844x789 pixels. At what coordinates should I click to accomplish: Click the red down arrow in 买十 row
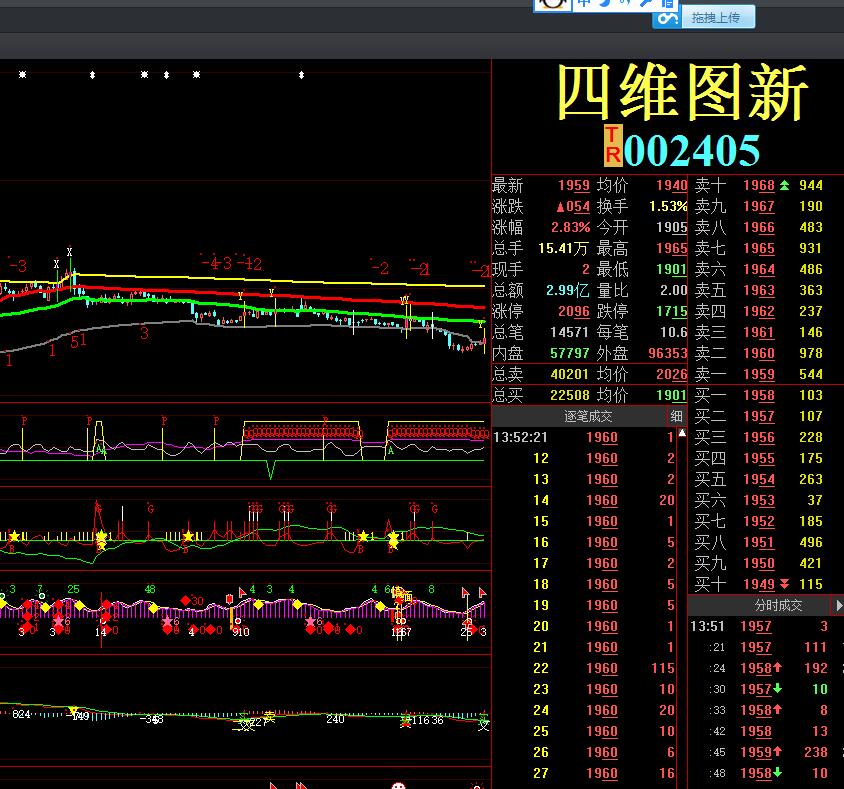[784, 584]
